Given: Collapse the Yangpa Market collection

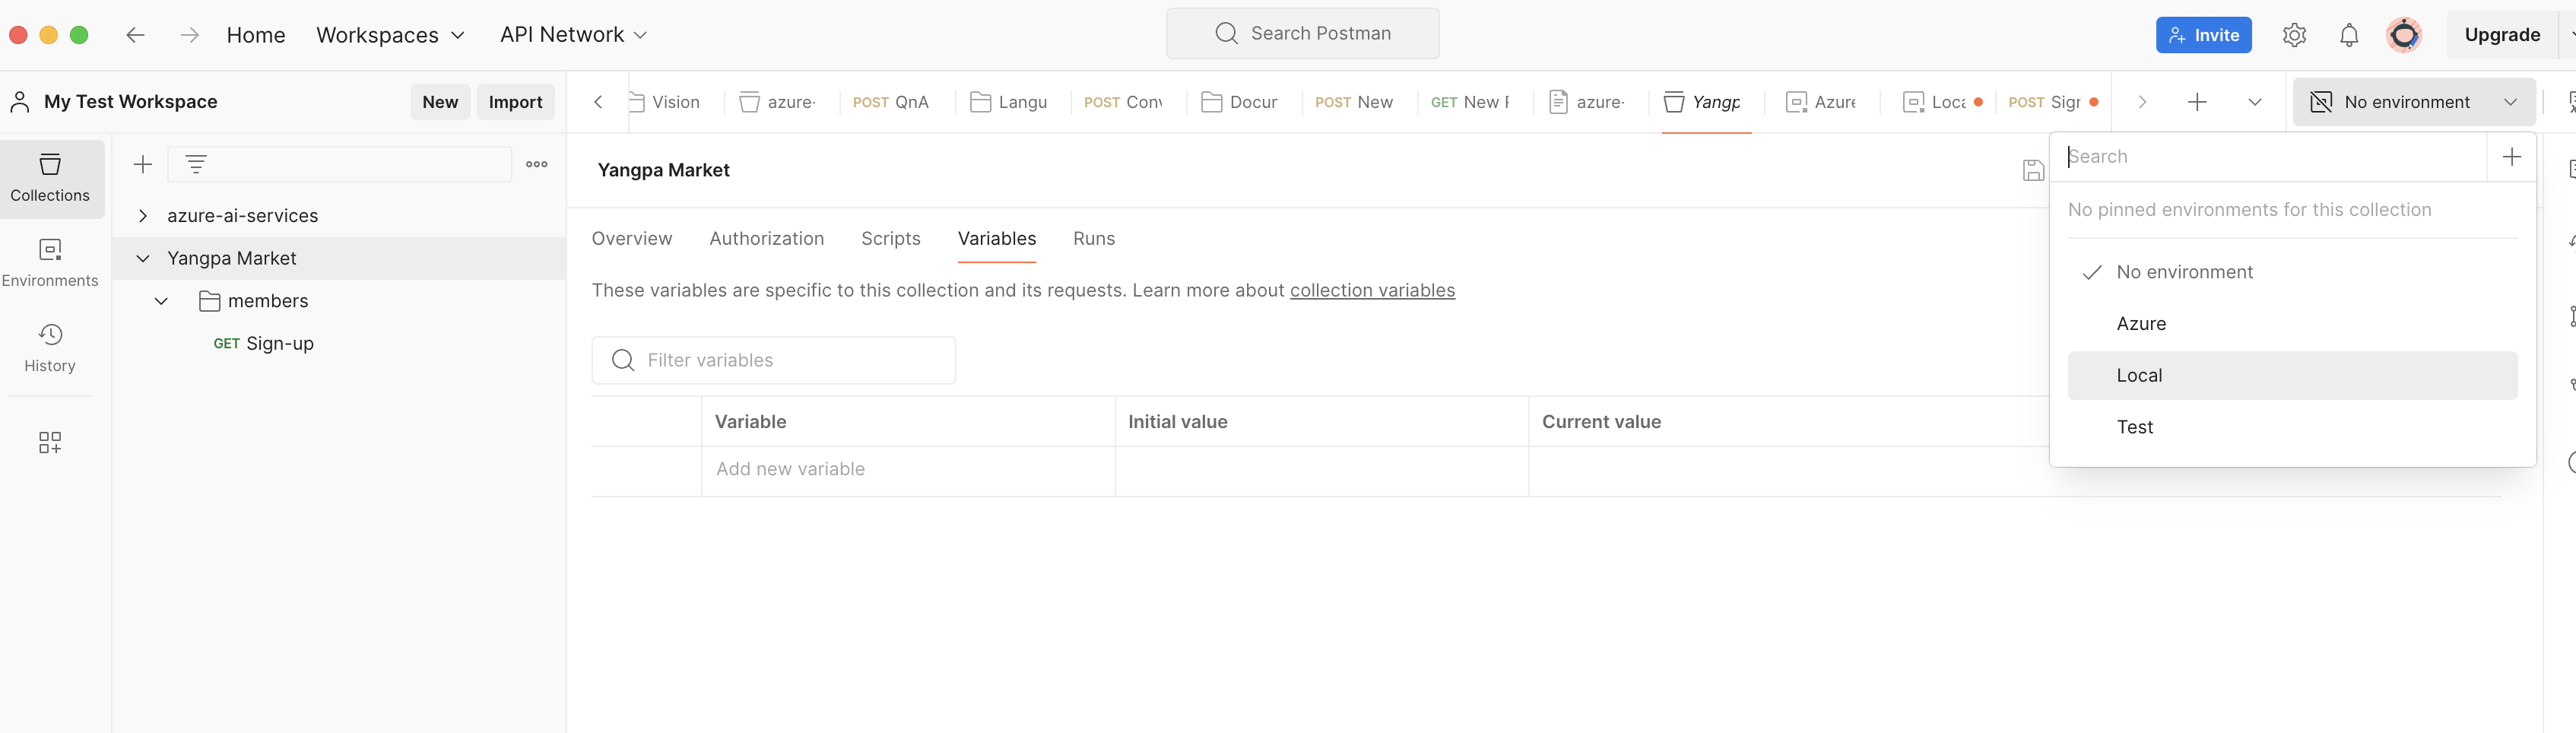Looking at the screenshot, I should tap(143, 258).
